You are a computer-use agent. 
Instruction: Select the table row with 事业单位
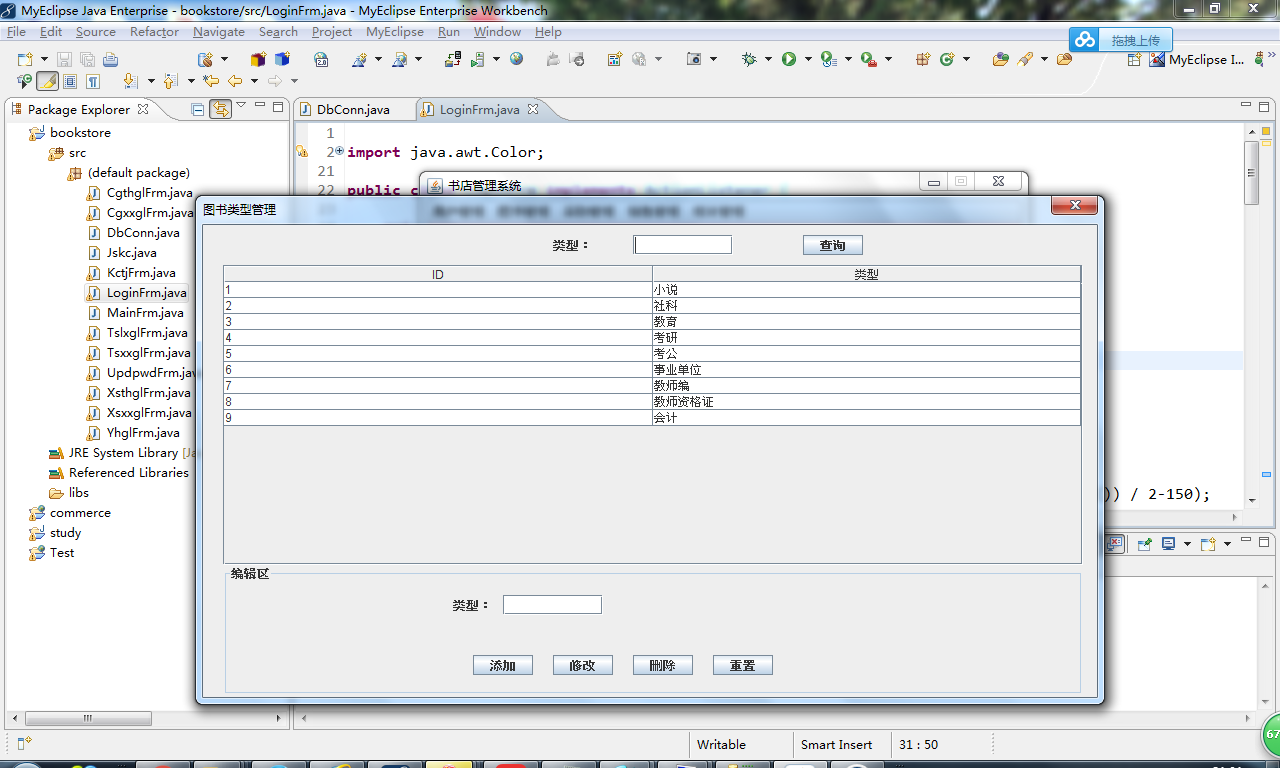(652, 370)
